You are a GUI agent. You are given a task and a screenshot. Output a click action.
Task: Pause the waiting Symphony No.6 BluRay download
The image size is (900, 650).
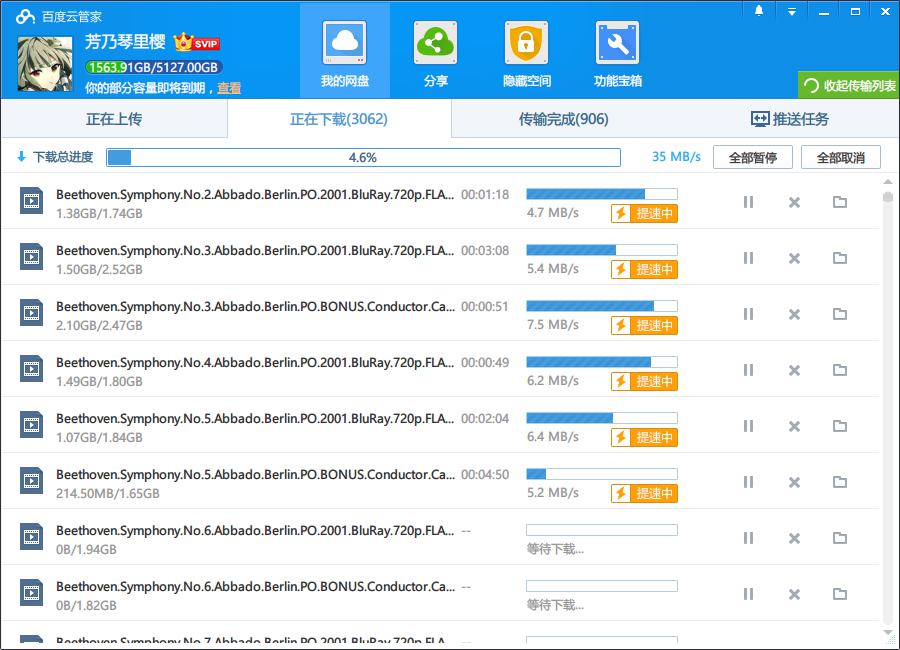tap(748, 538)
